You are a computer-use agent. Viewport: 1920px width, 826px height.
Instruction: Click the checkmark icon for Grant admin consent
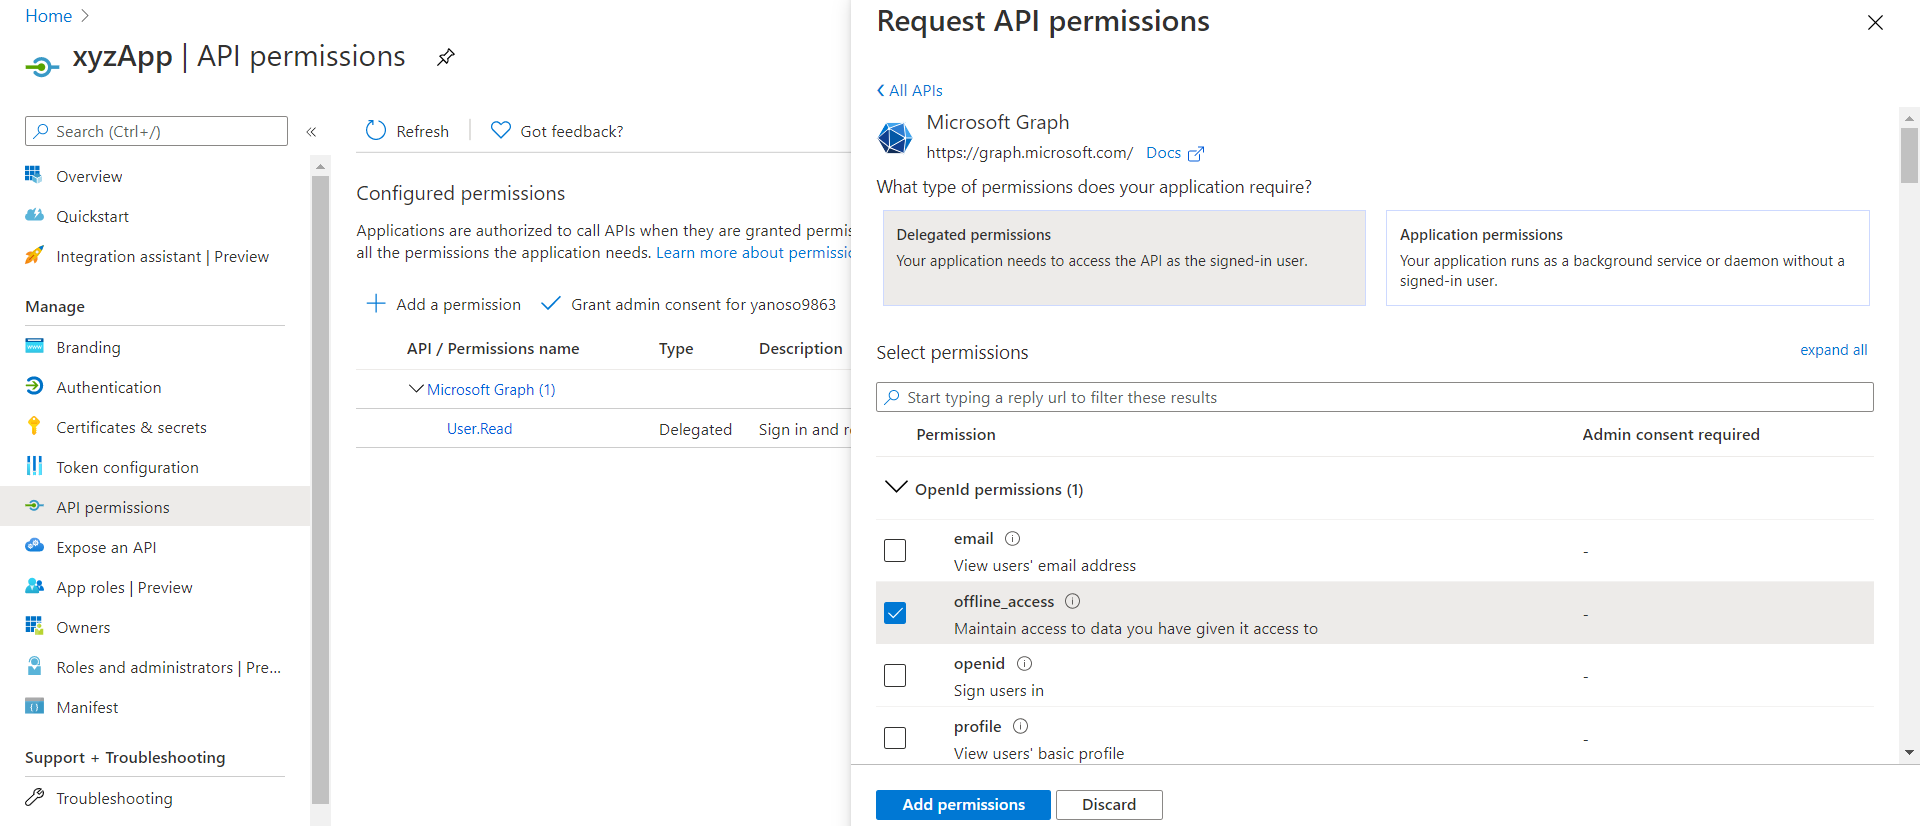click(550, 303)
